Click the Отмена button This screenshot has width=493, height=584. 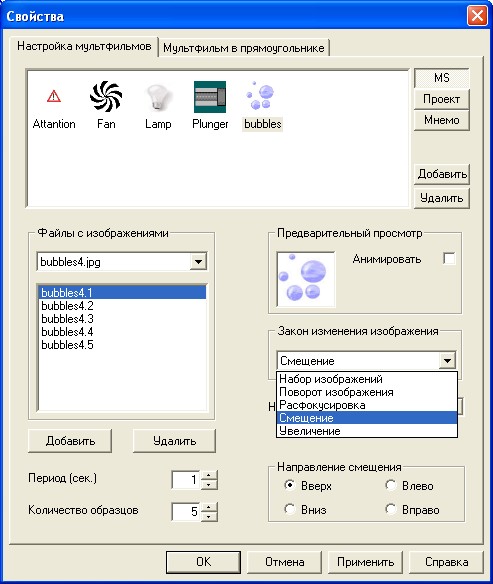[284, 562]
